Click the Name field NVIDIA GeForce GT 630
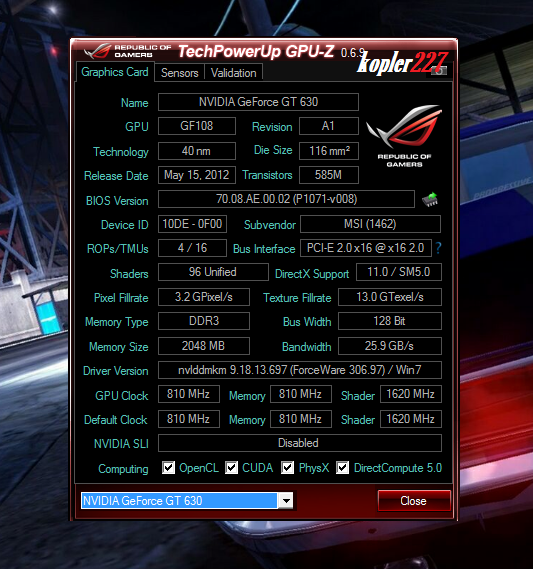The height and width of the screenshot is (569, 533). [258, 102]
